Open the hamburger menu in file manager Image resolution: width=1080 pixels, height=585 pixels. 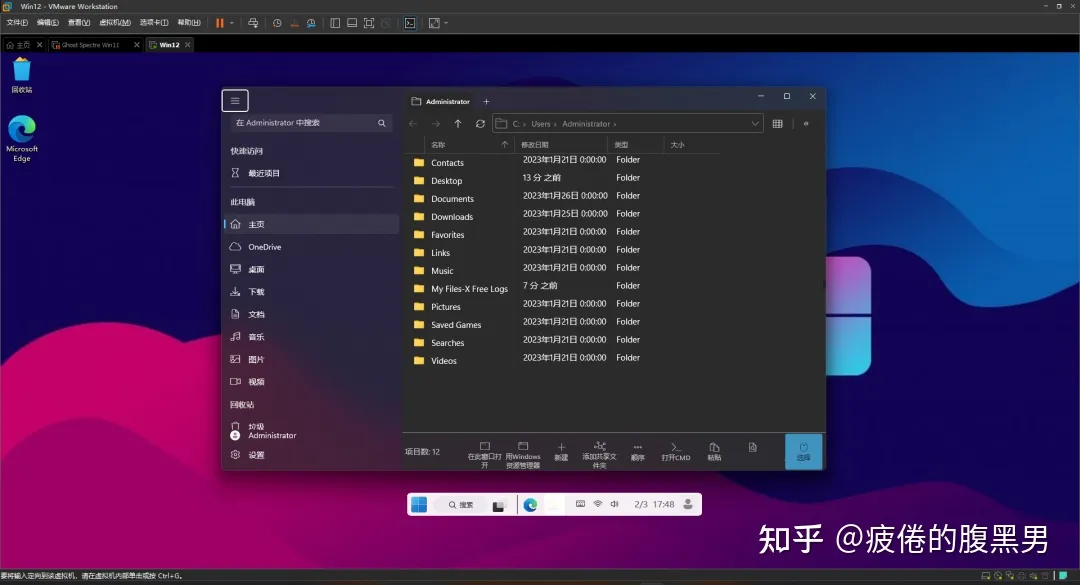coord(235,101)
